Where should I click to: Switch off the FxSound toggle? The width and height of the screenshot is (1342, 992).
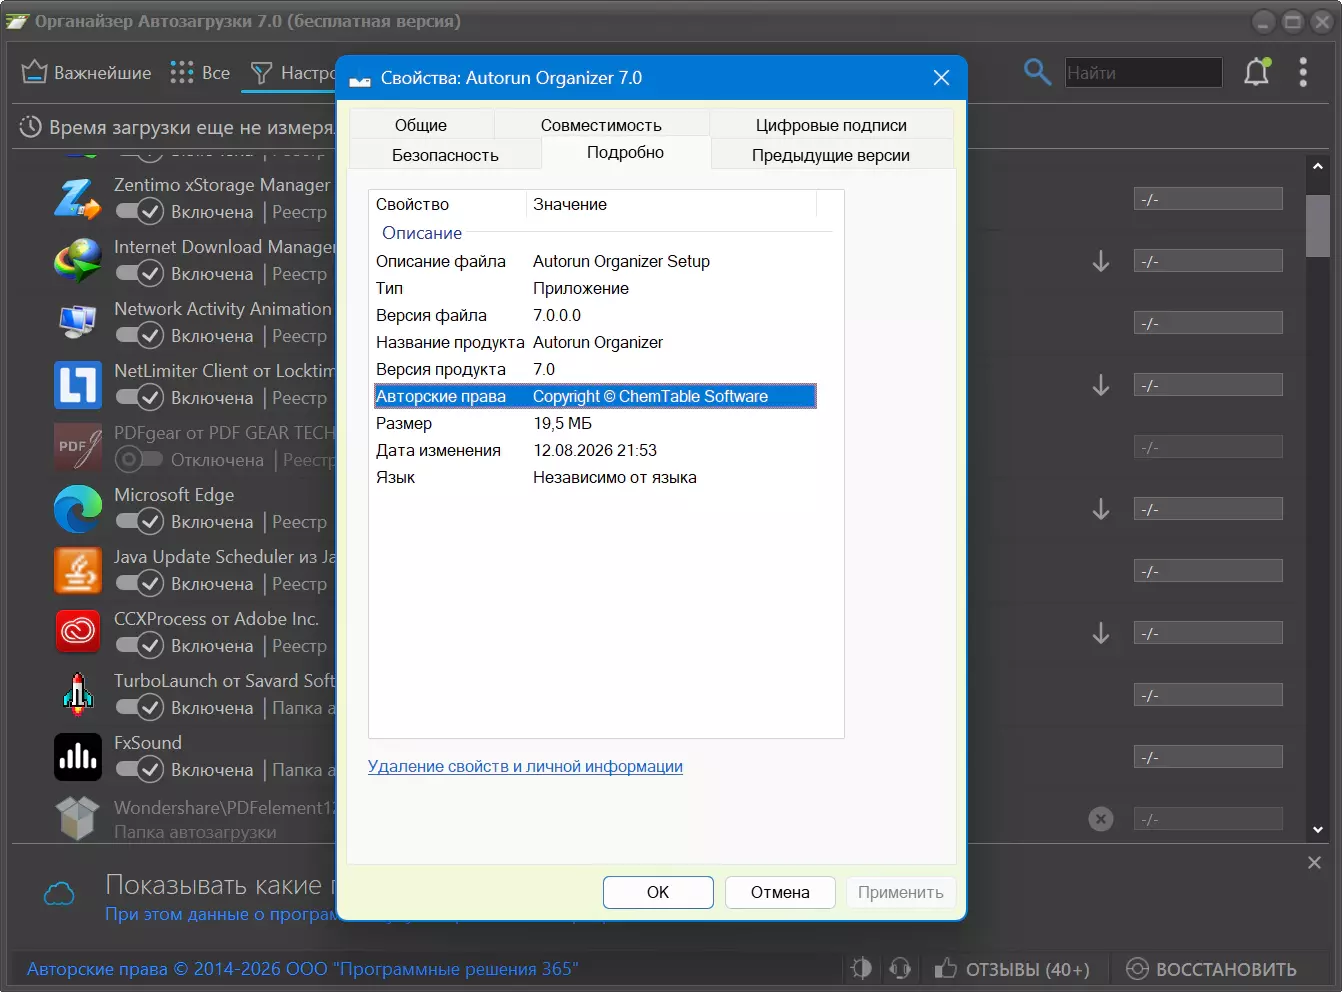[x=139, y=770]
